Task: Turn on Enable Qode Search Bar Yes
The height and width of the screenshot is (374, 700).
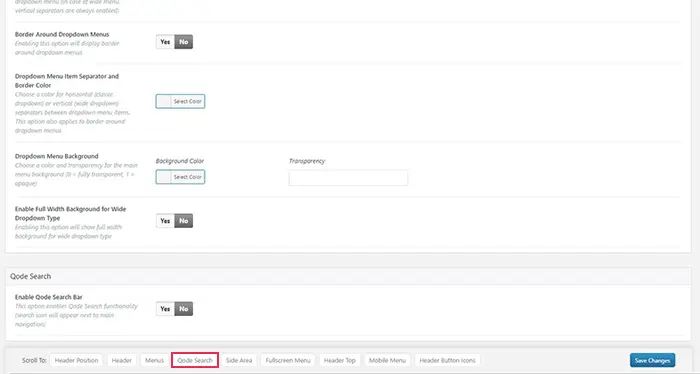Action: pyautogui.click(x=165, y=309)
